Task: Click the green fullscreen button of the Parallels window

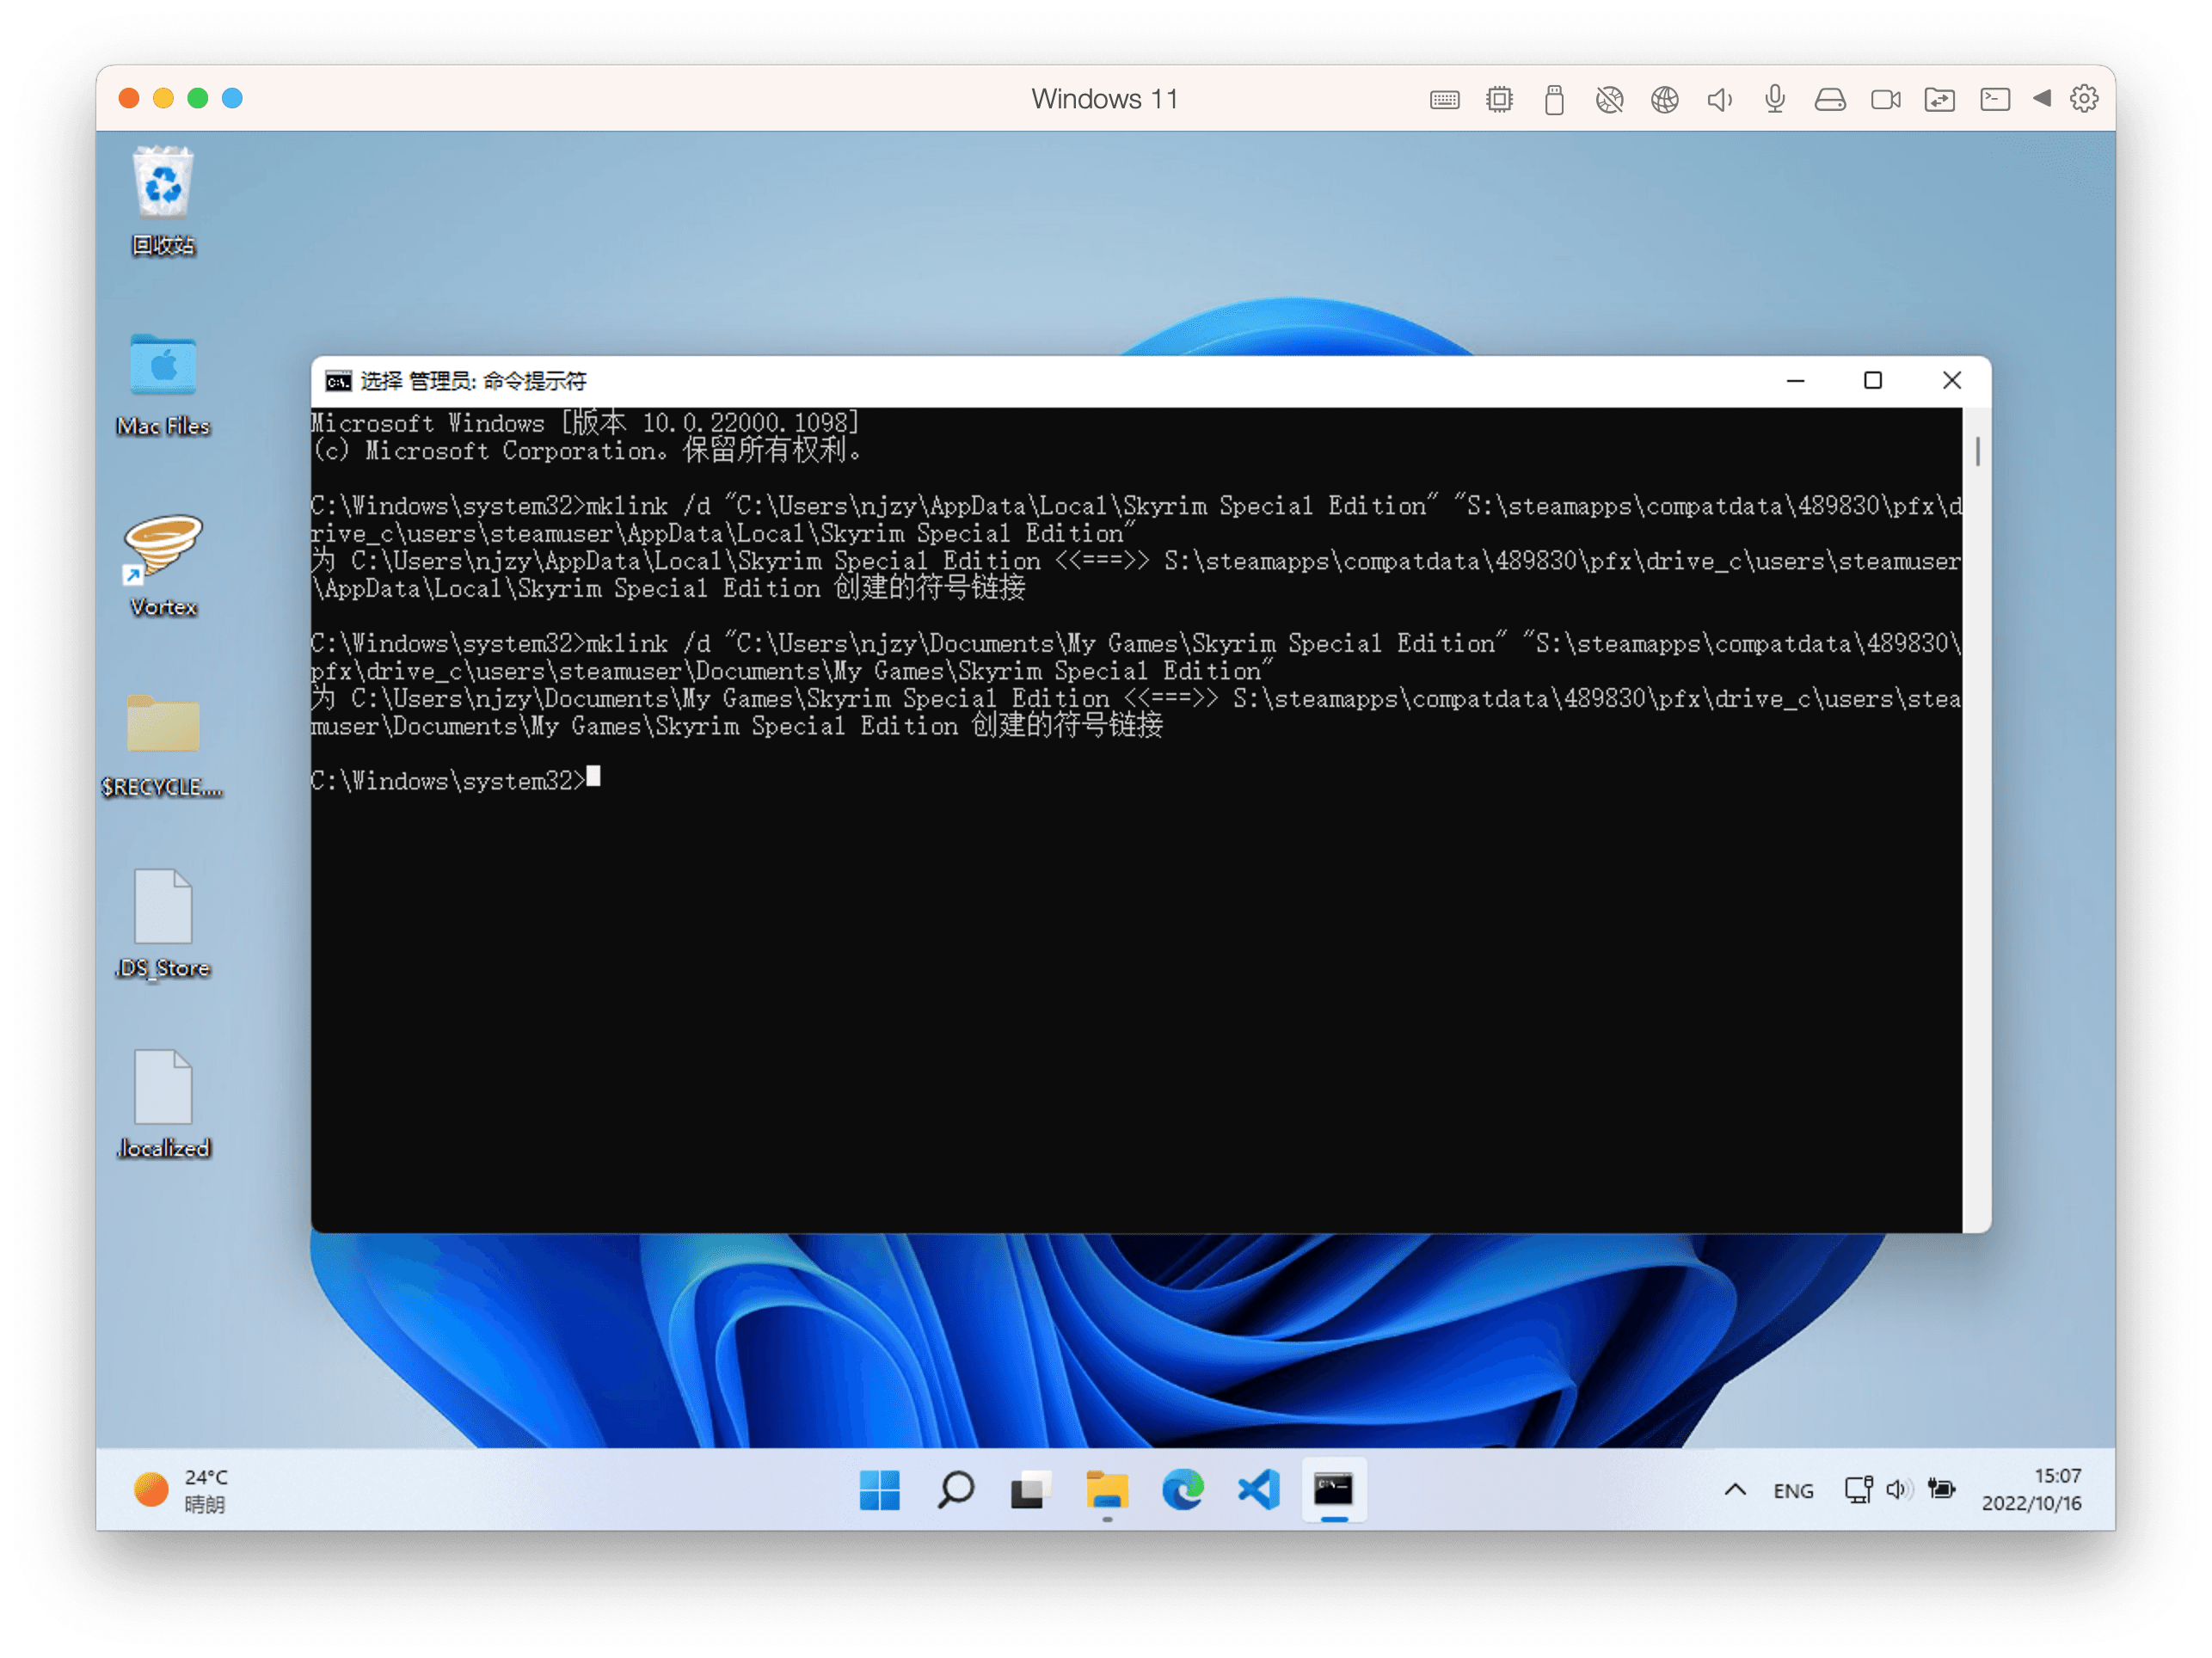Action: pos(198,98)
